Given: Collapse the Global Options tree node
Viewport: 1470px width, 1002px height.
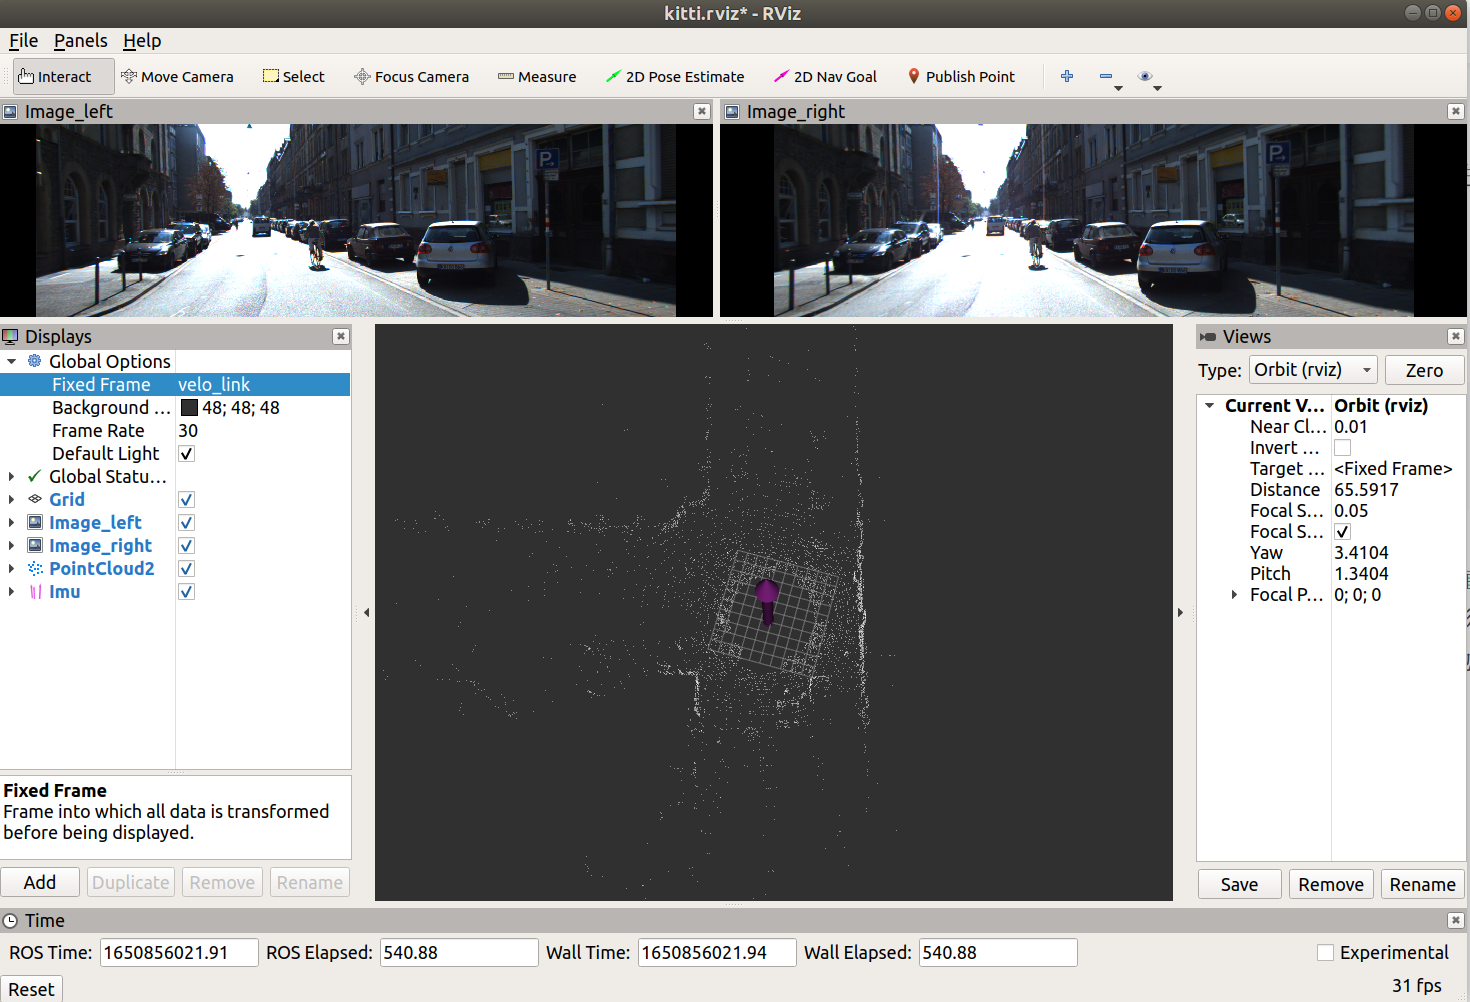Looking at the screenshot, I should [11, 362].
